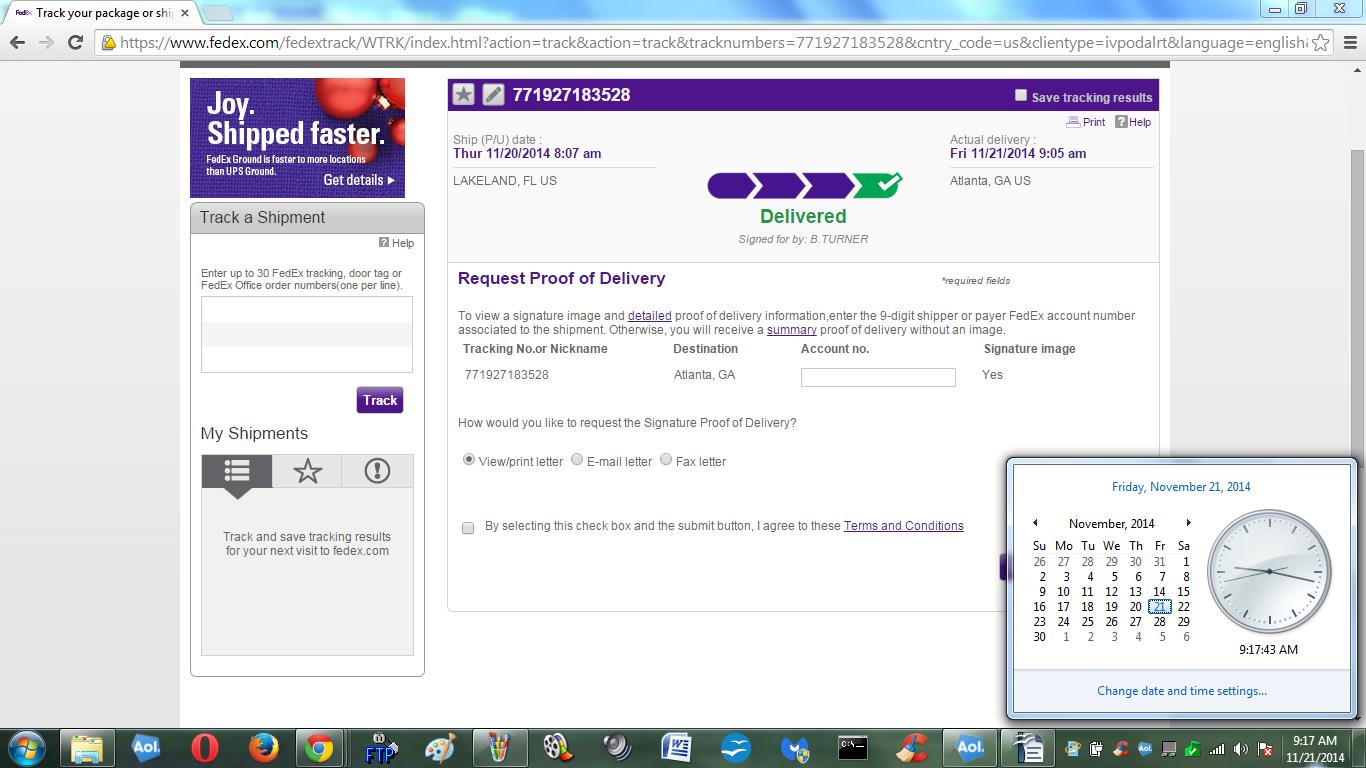Open the list view tab in My Shipments
Screen dimensions: 1366x768
click(237, 471)
